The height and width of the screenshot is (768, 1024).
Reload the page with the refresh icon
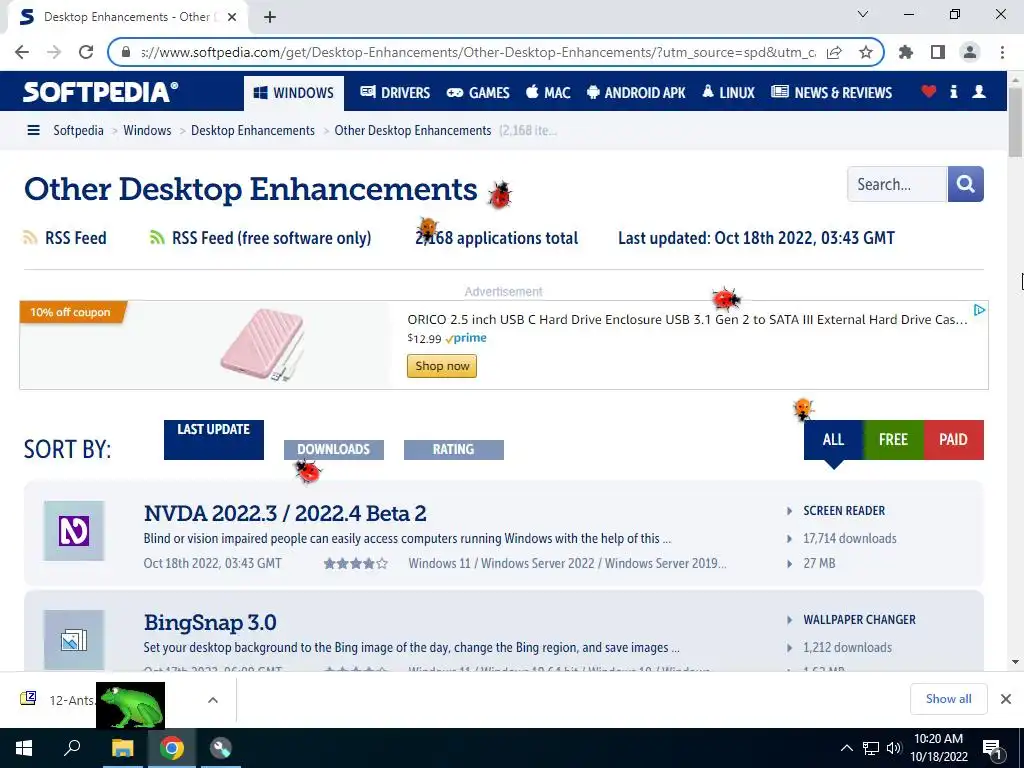click(x=86, y=52)
